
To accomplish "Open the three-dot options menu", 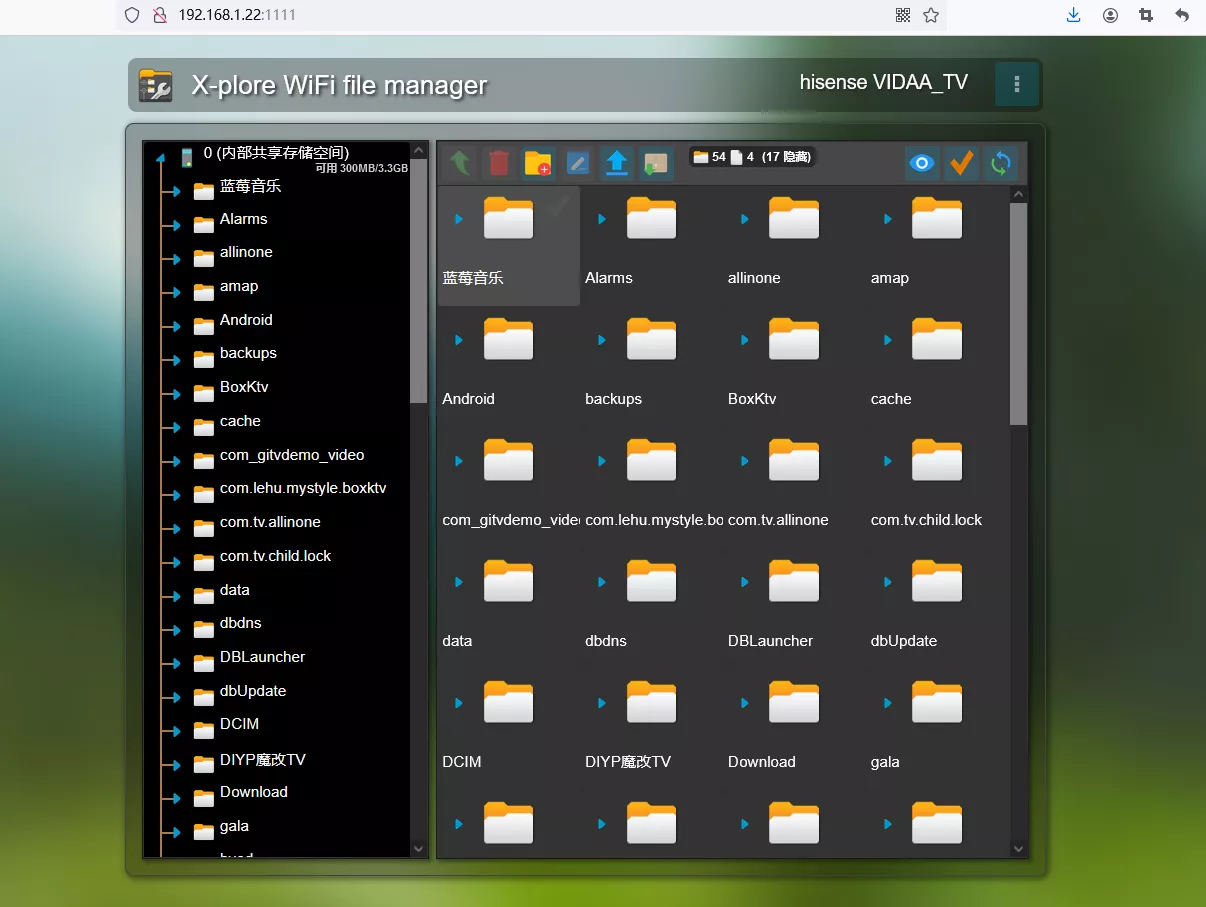I will (x=1017, y=84).
